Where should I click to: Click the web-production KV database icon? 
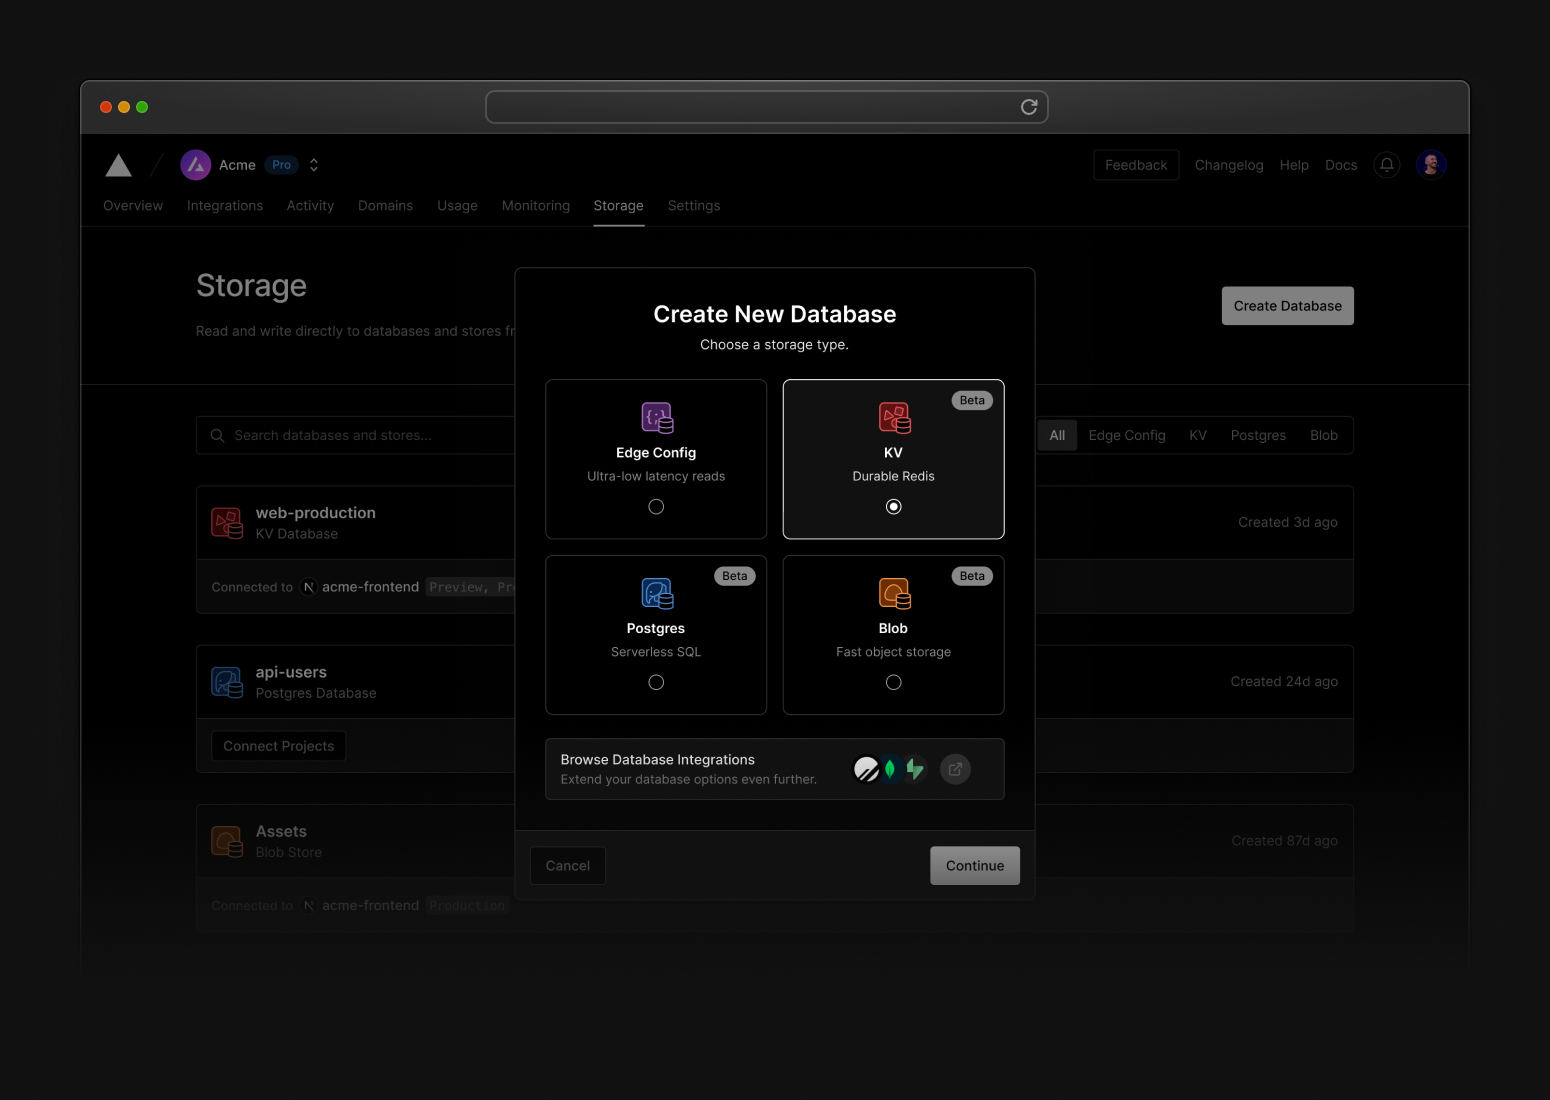click(x=227, y=523)
